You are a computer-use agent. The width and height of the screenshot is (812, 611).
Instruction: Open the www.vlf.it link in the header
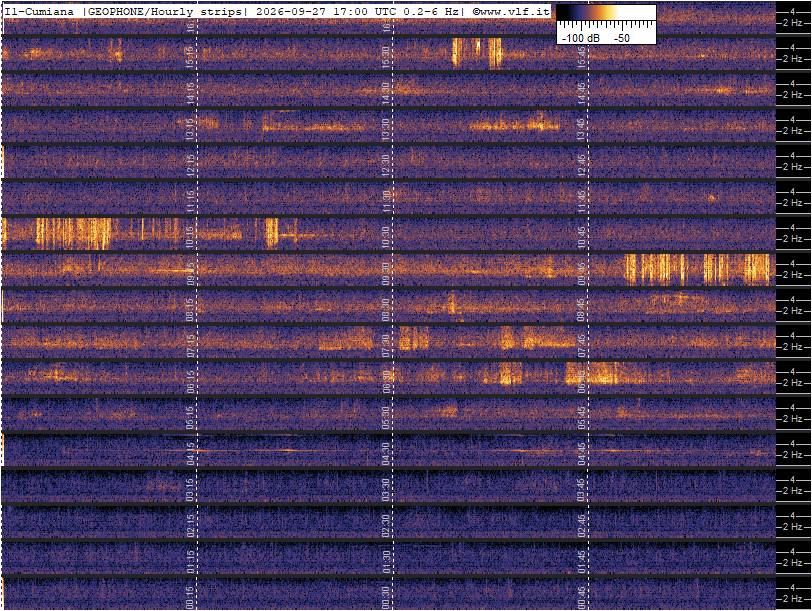pos(510,11)
